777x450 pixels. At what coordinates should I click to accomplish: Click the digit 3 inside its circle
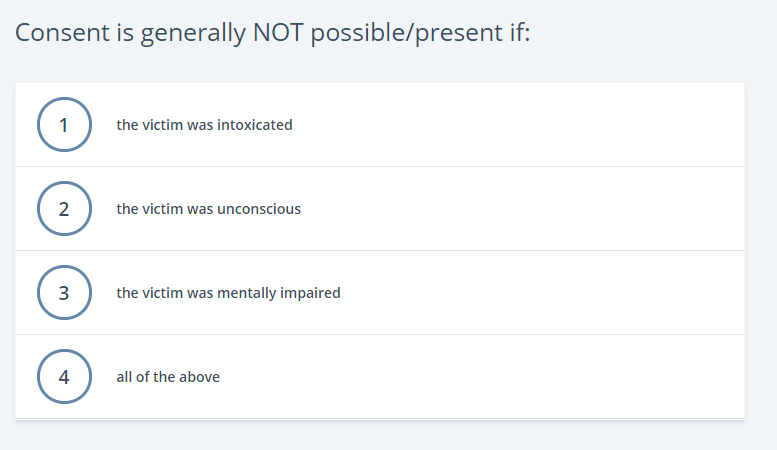64,293
